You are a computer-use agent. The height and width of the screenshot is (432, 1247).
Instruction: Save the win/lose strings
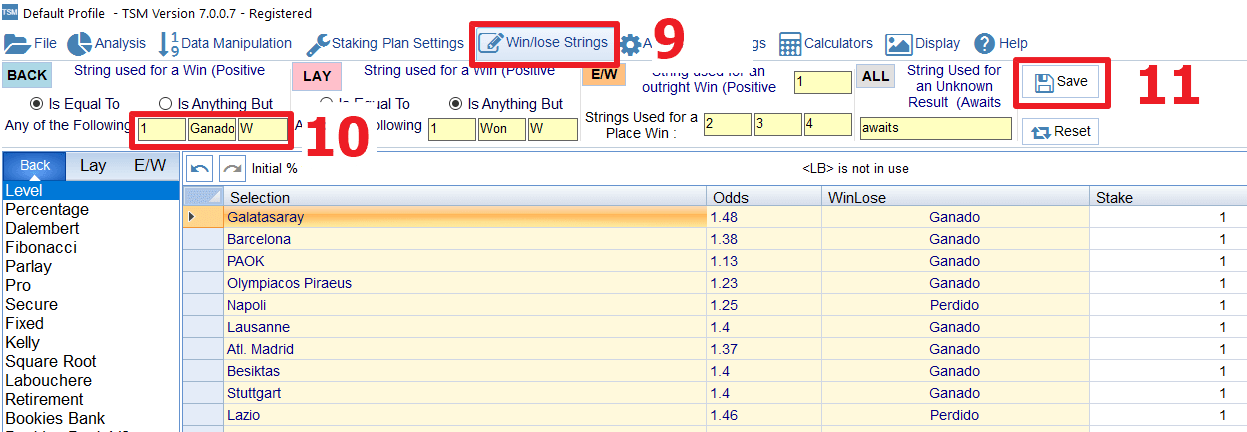tap(1061, 82)
